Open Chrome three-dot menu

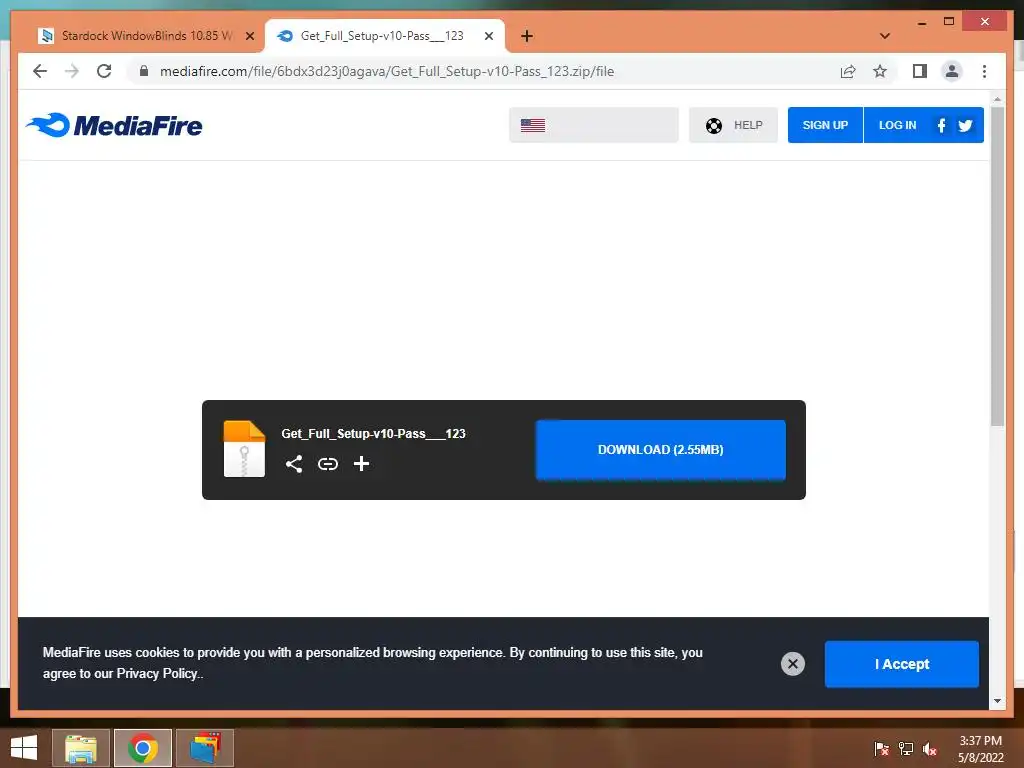point(984,71)
